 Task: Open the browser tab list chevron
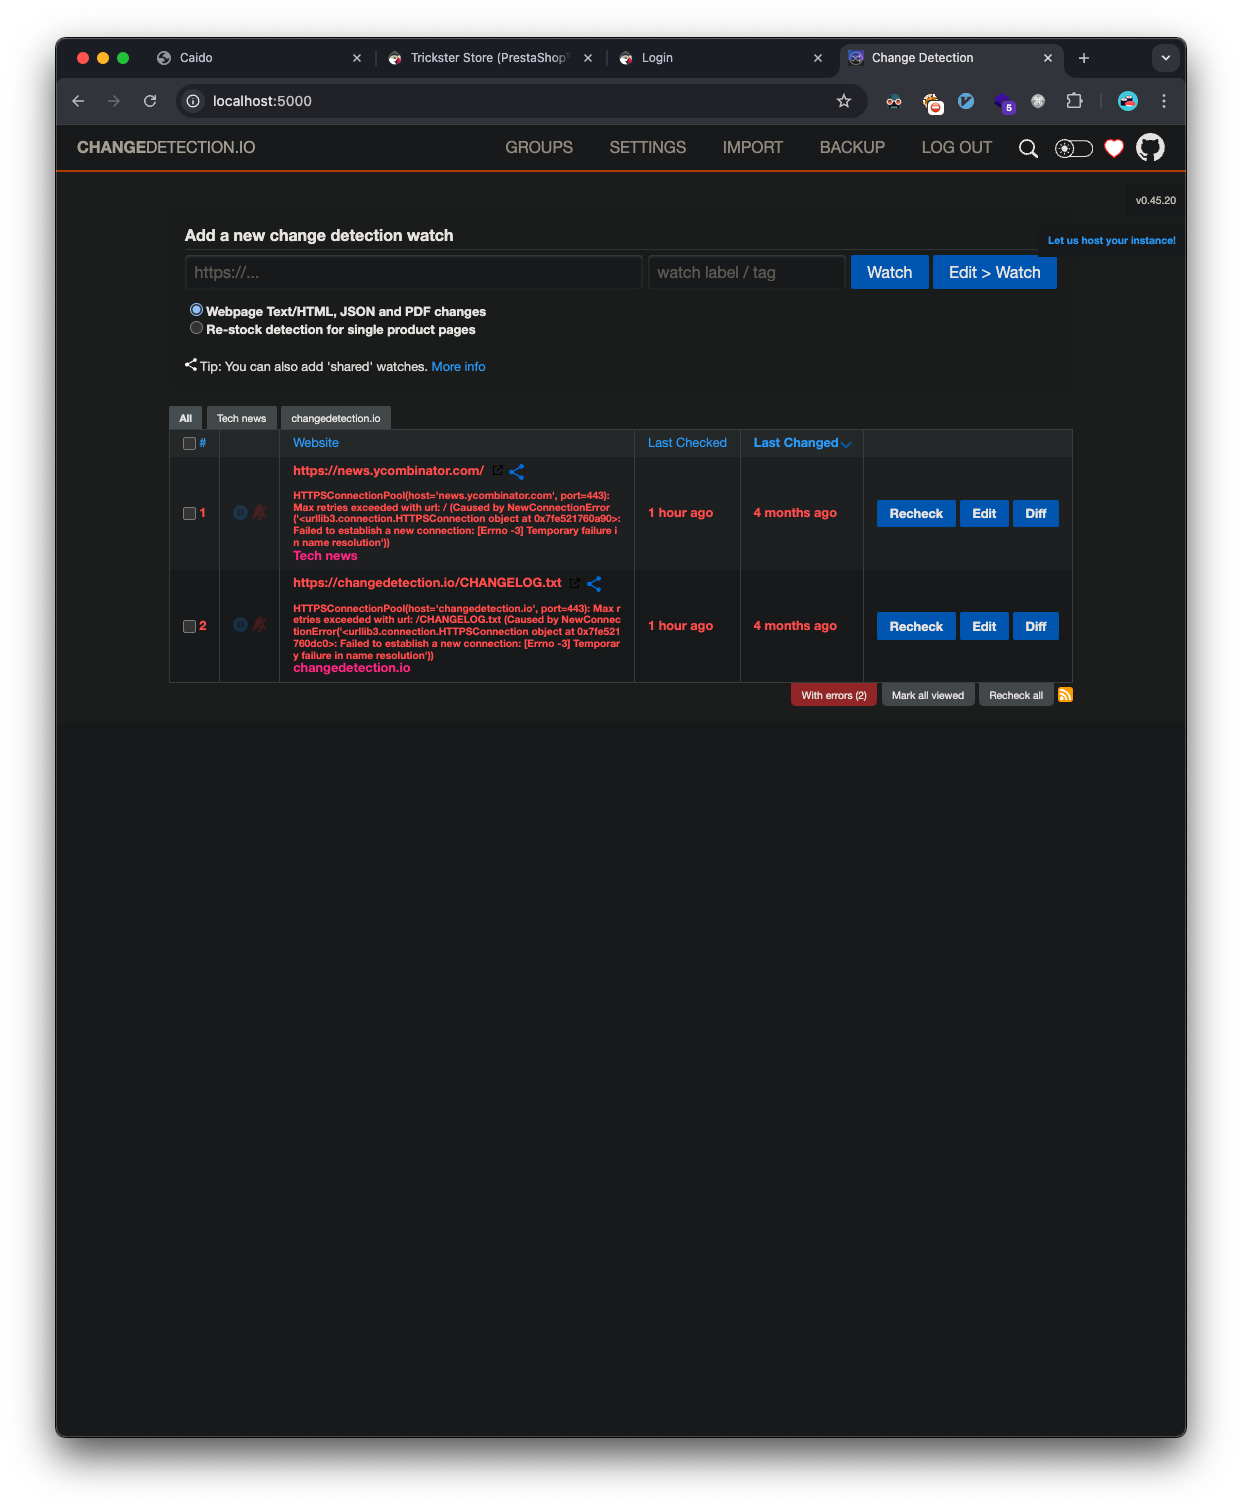coord(1165,58)
